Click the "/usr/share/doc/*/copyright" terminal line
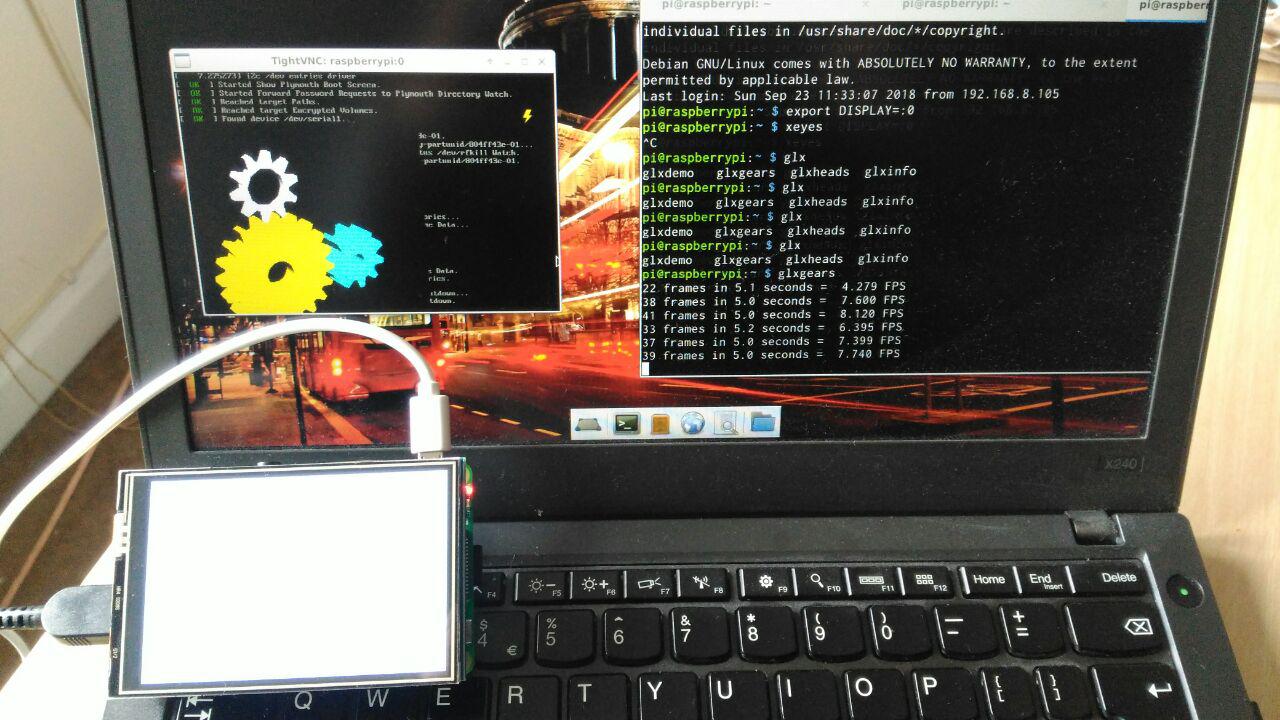Viewport: 1280px width, 720px height. coord(824,31)
